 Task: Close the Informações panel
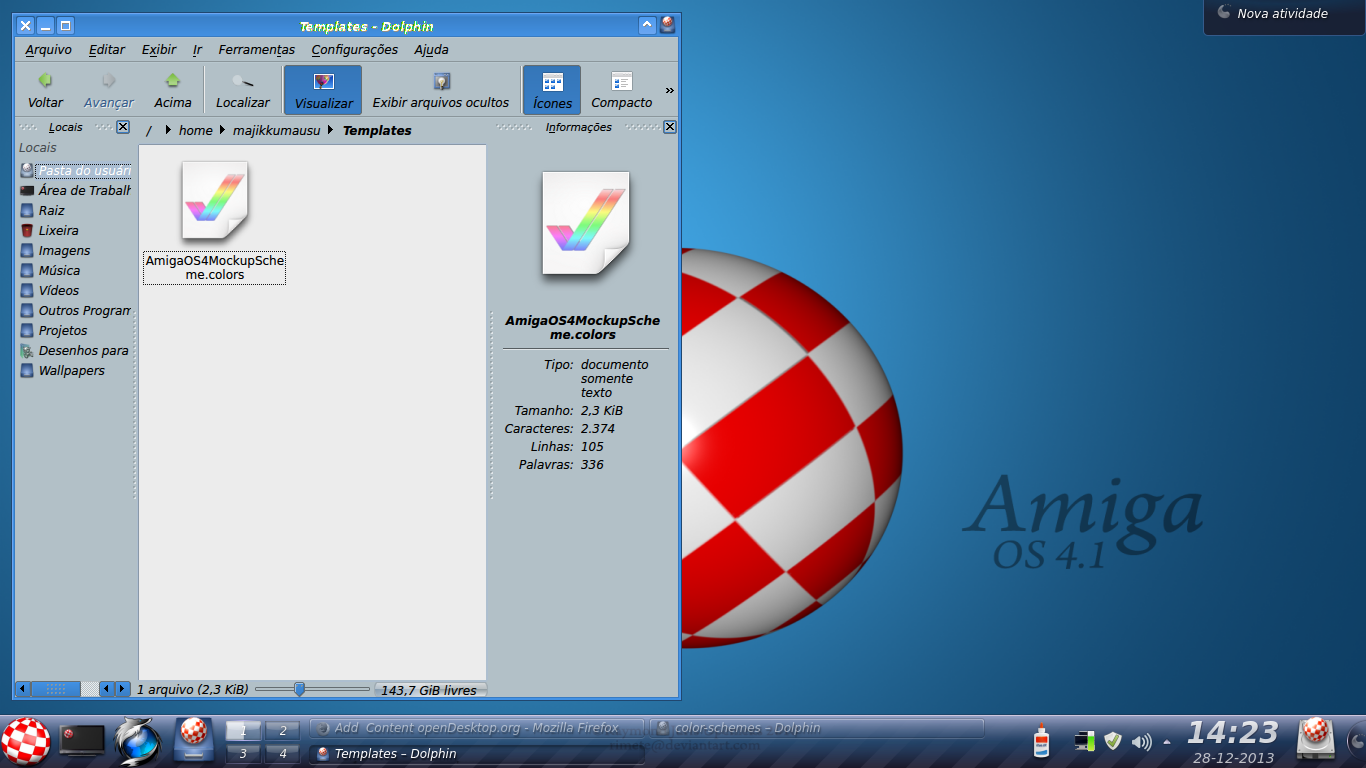[x=670, y=127]
